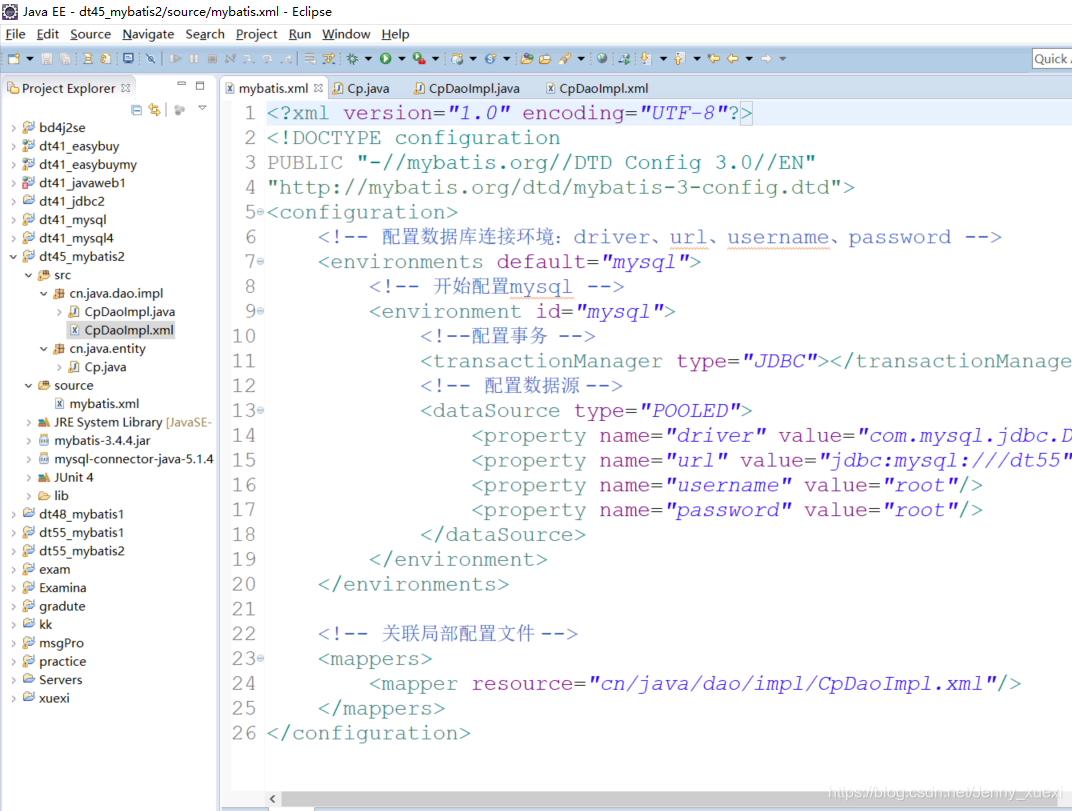This screenshot has width=1072, height=811.
Task: Click the Save icon in toolbar
Action: 46,59
